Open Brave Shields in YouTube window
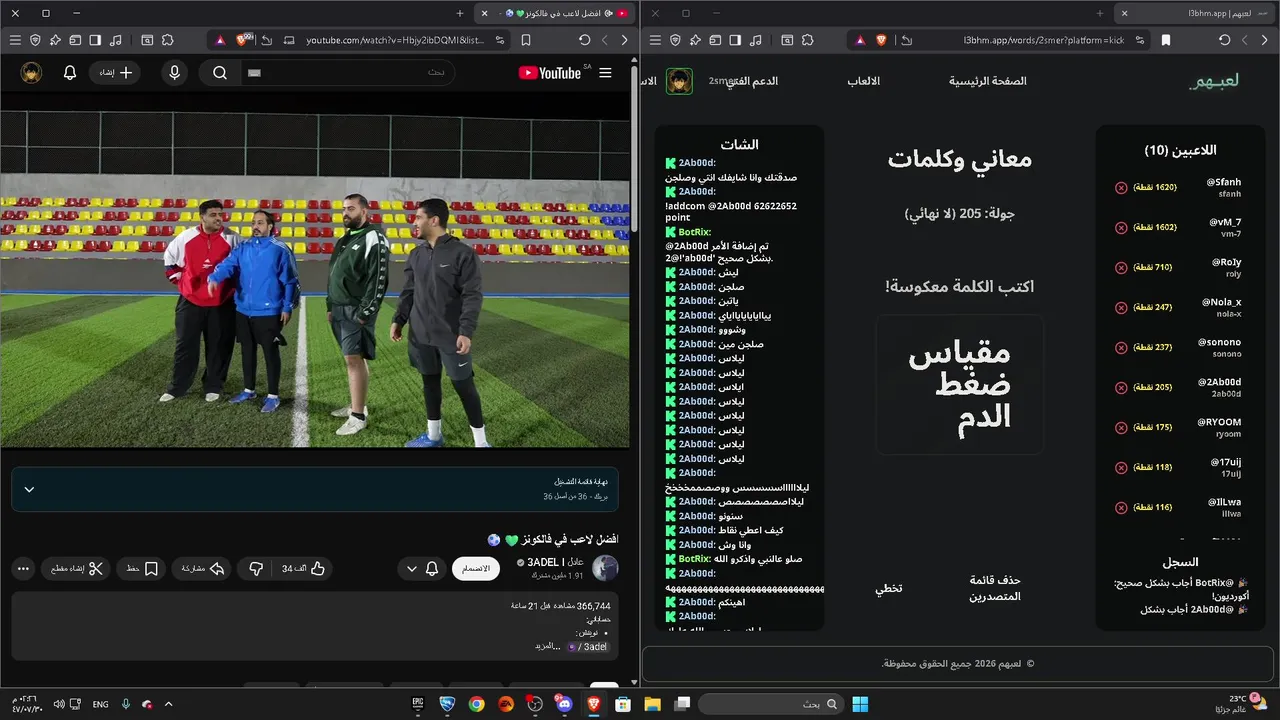 click(243, 40)
